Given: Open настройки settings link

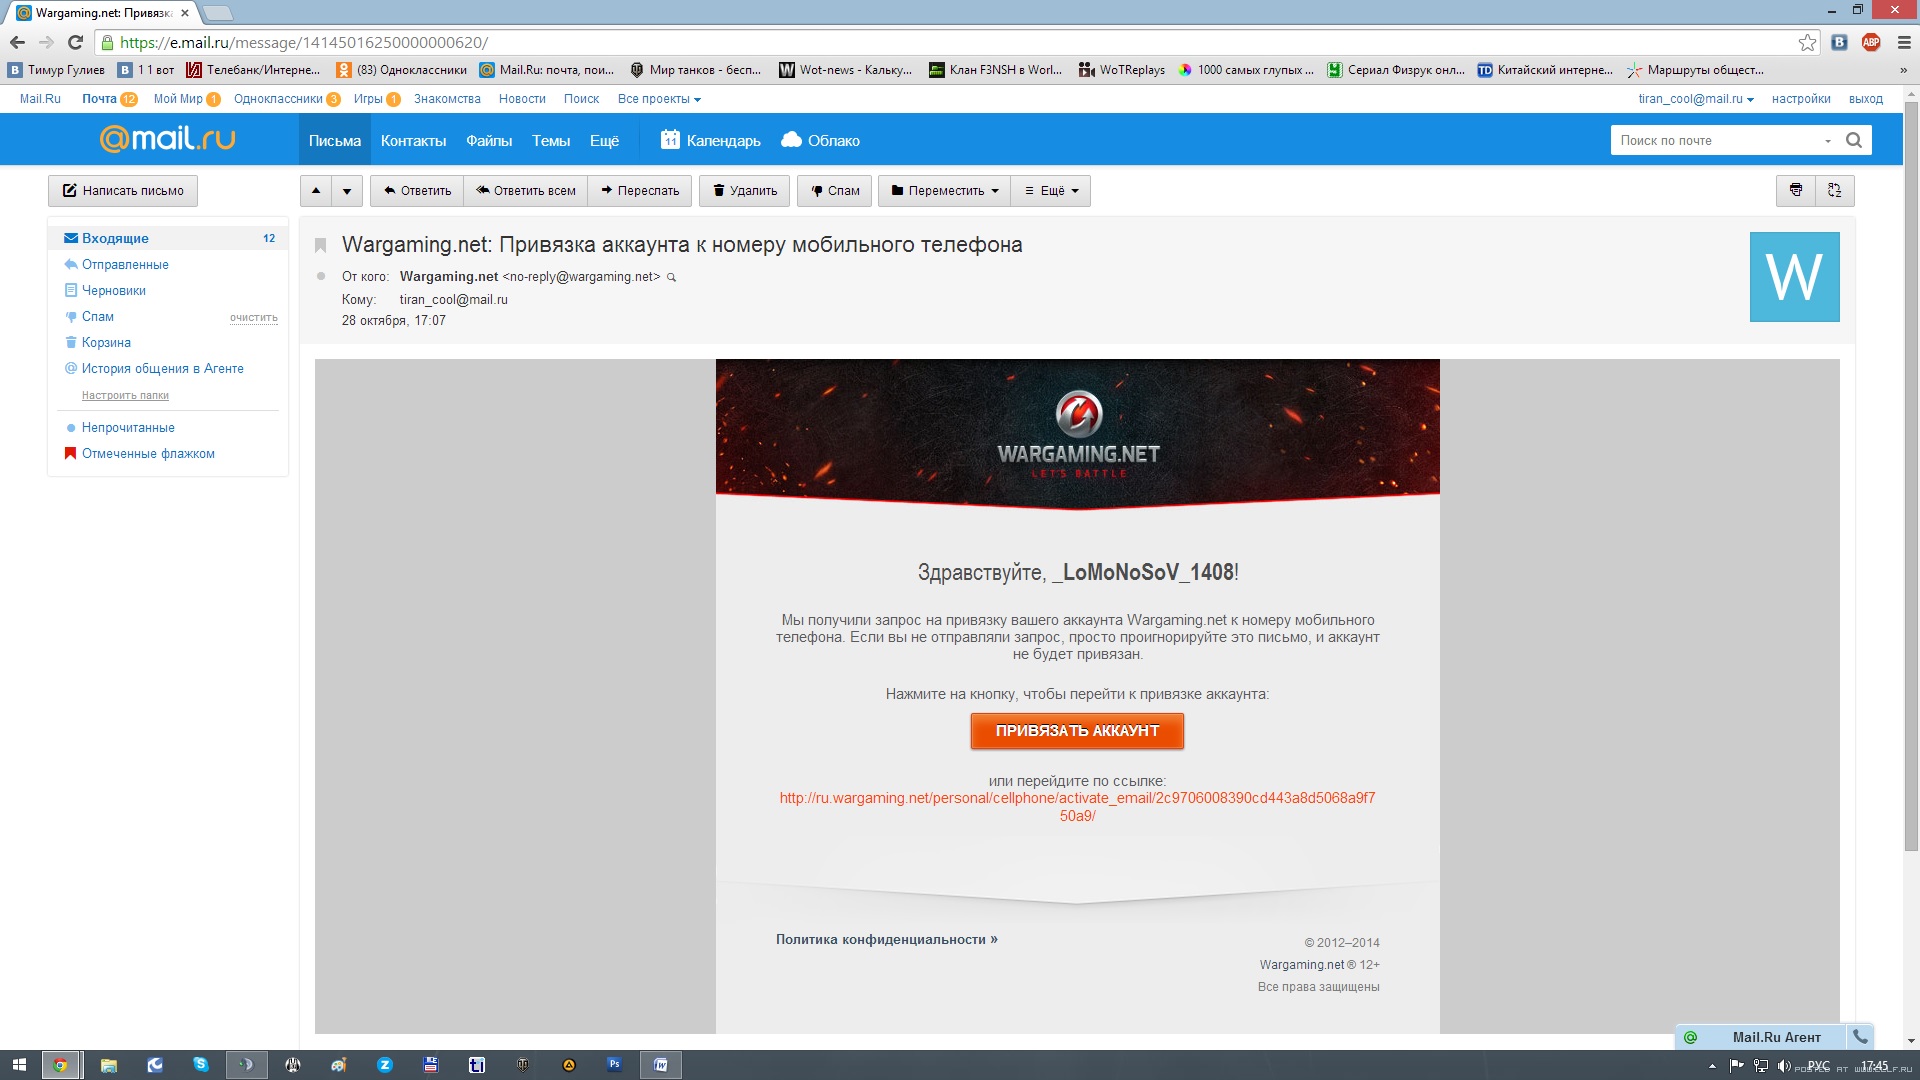Looking at the screenshot, I should [1801, 99].
